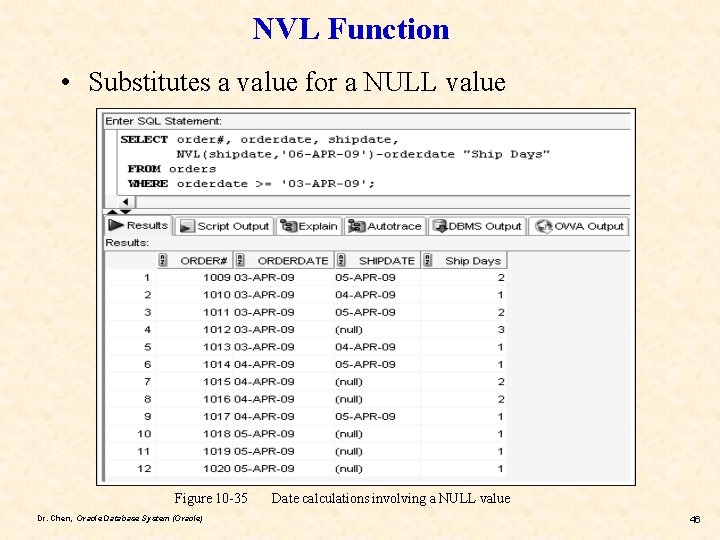Click the OWA Output globe icon
720x540 pixels.
(544, 226)
